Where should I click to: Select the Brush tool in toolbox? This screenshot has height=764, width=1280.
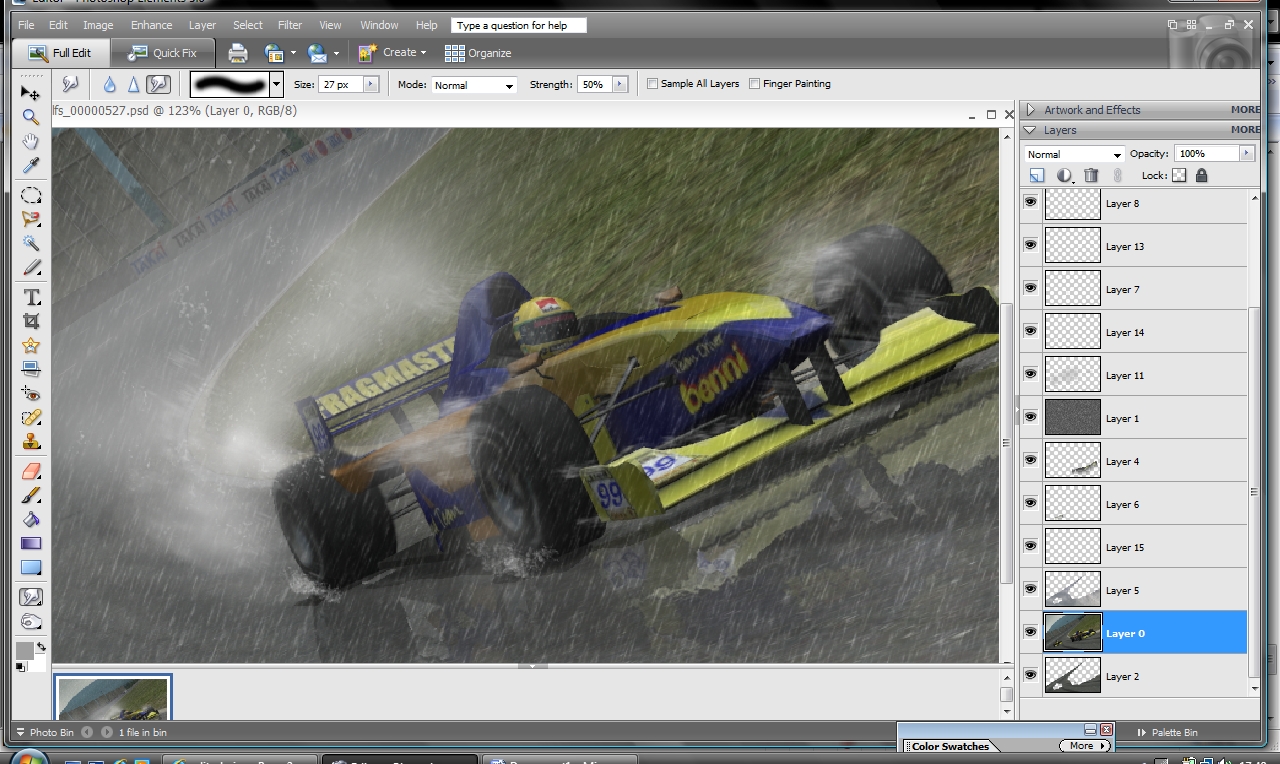coord(31,495)
